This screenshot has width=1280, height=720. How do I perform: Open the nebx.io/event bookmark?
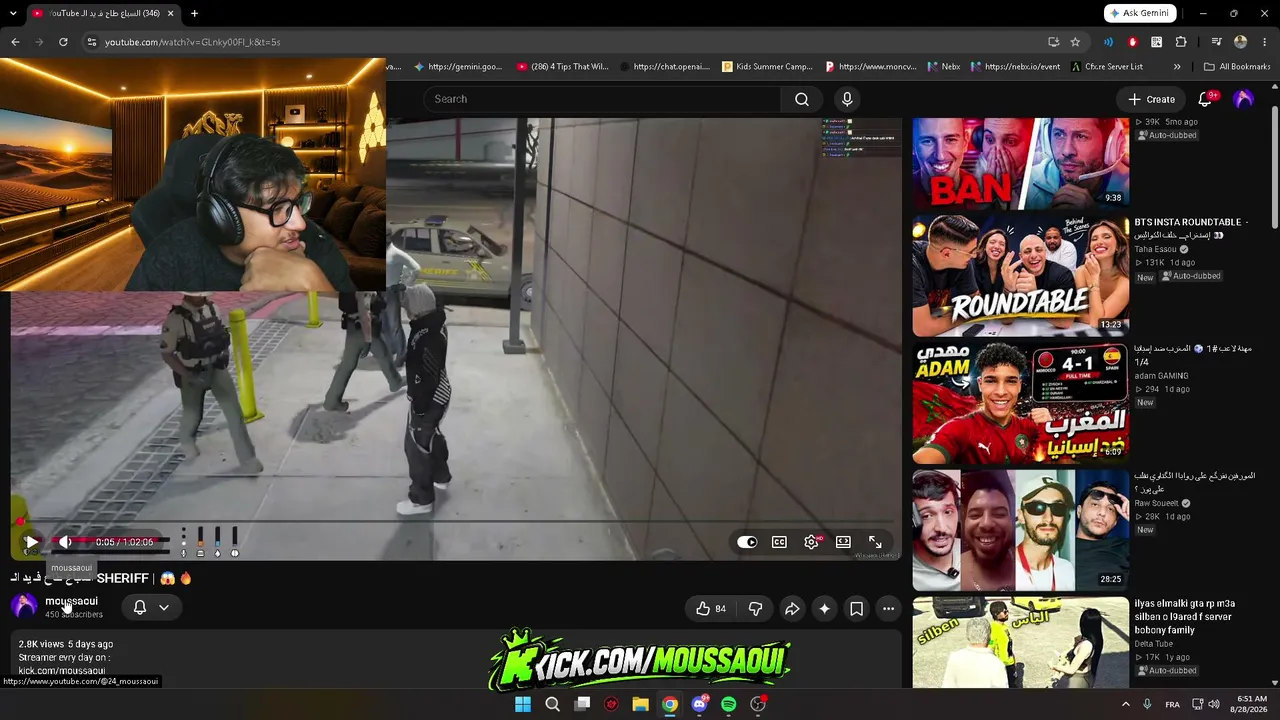pyautogui.click(x=1015, y=67)
